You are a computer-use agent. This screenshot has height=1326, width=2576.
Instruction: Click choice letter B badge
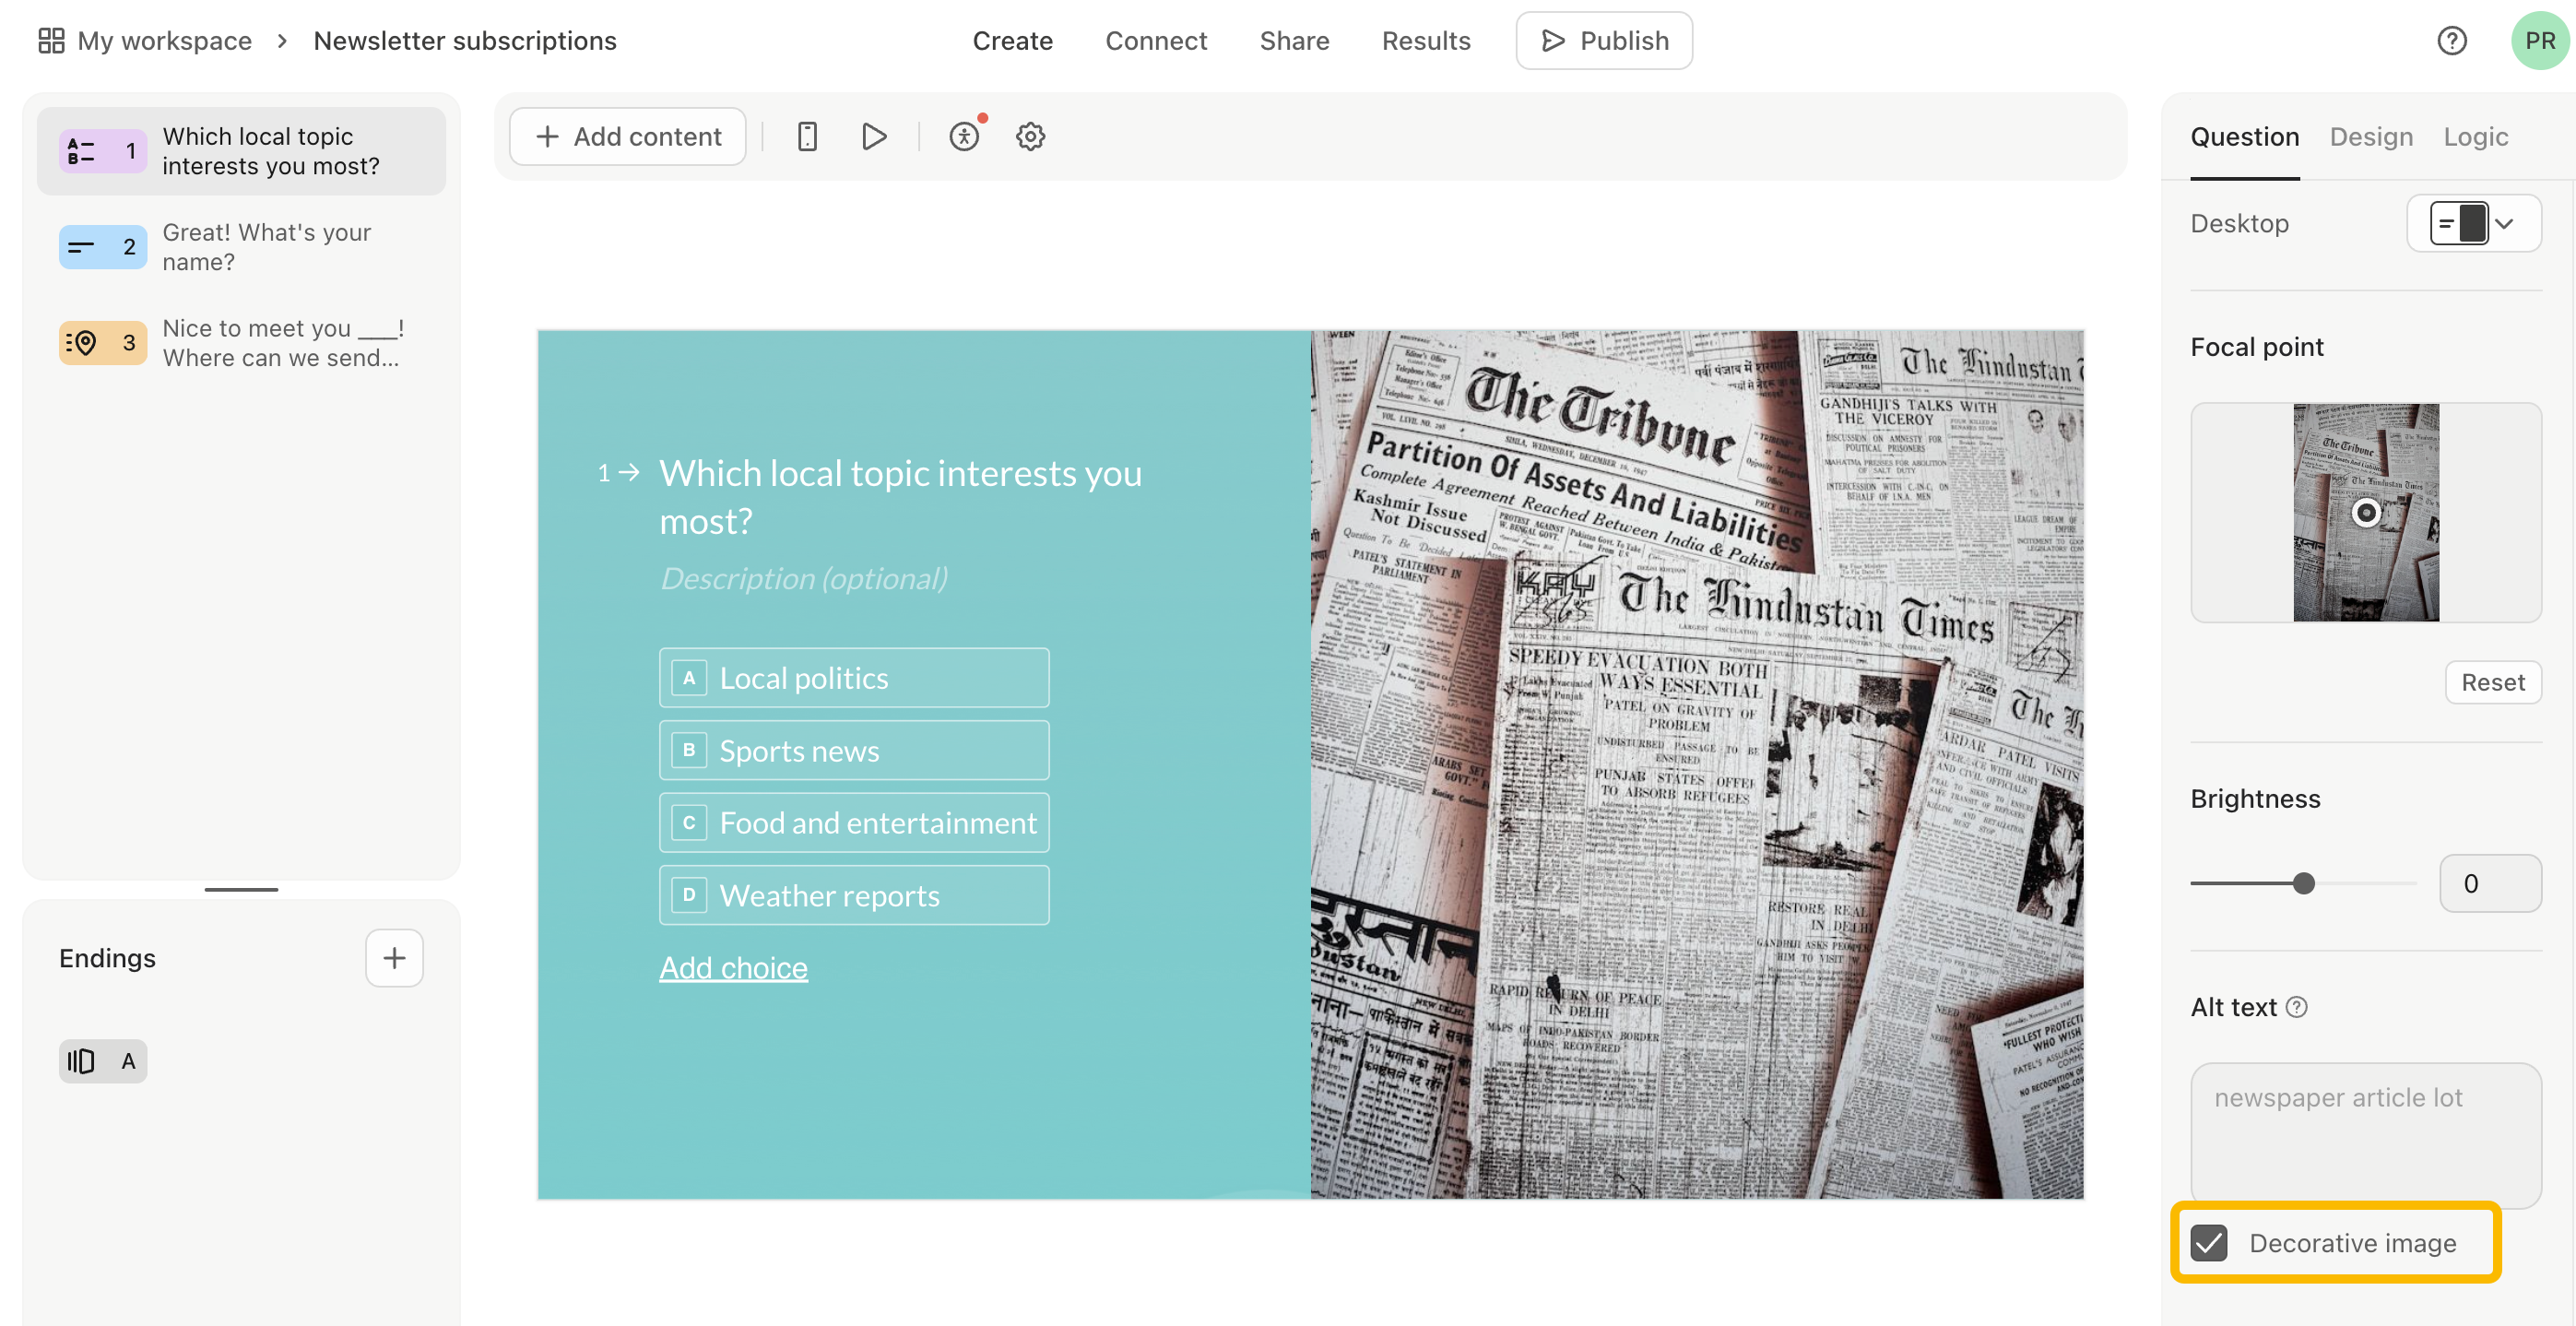[x=688, y=750]
